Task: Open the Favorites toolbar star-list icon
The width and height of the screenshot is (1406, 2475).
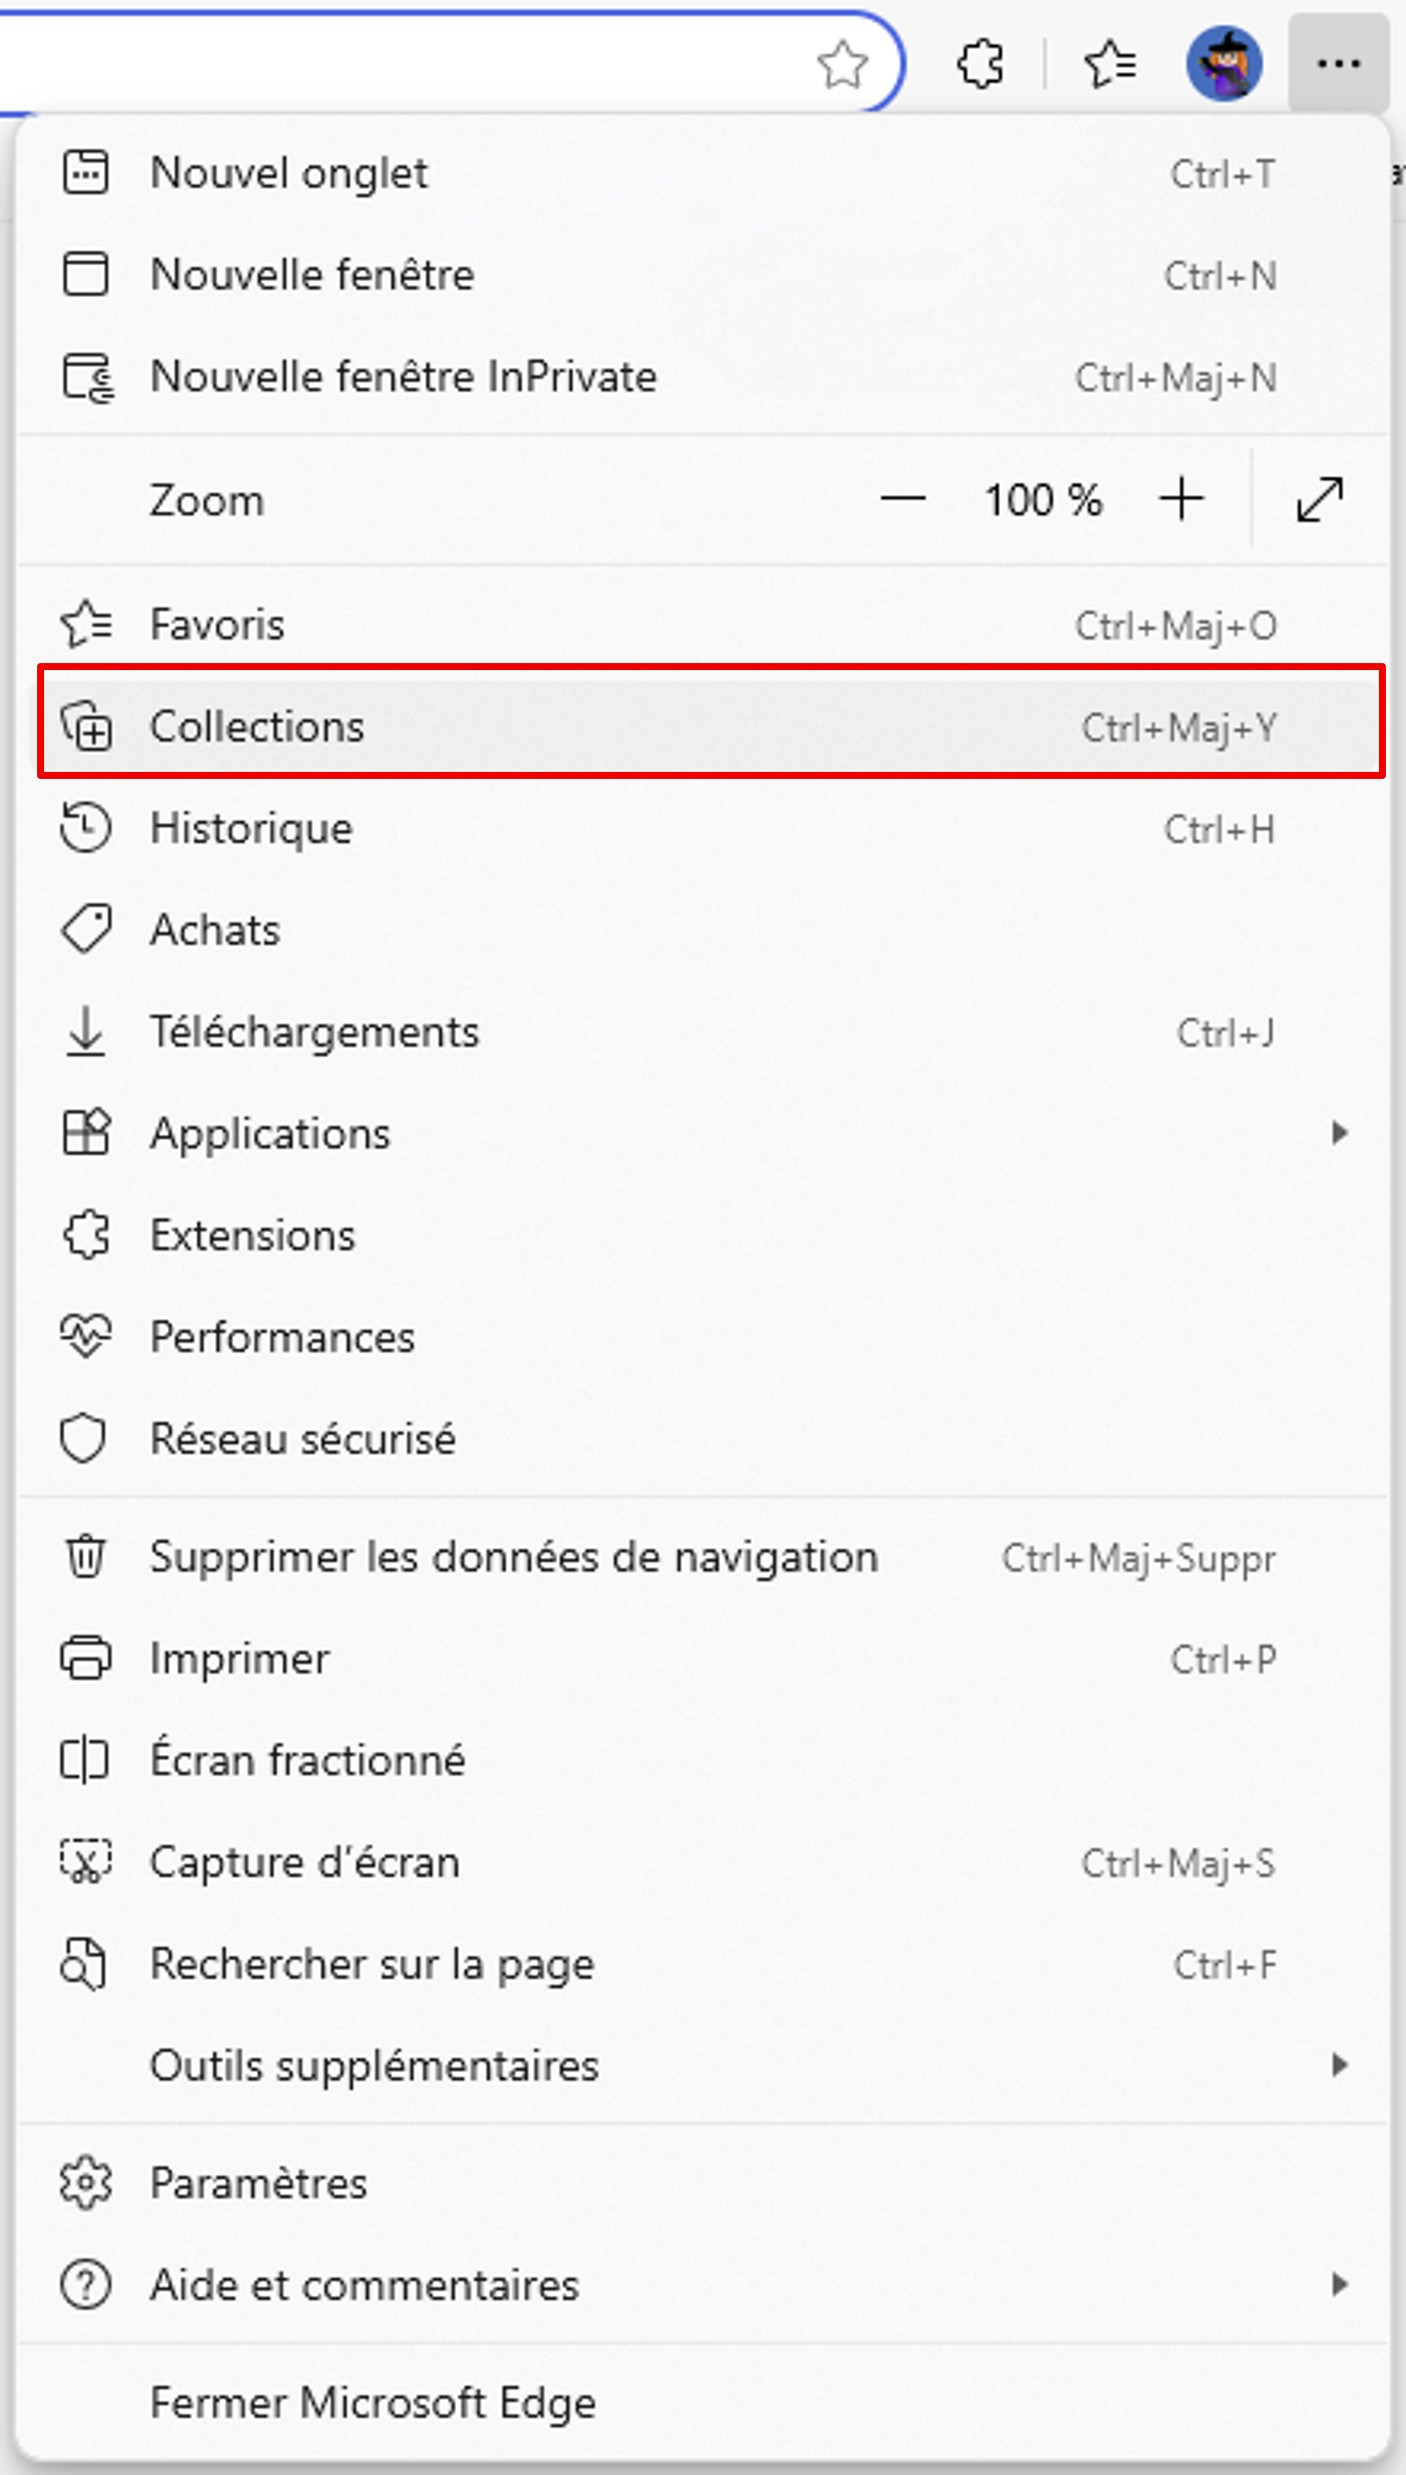Action: [1109, 65]
